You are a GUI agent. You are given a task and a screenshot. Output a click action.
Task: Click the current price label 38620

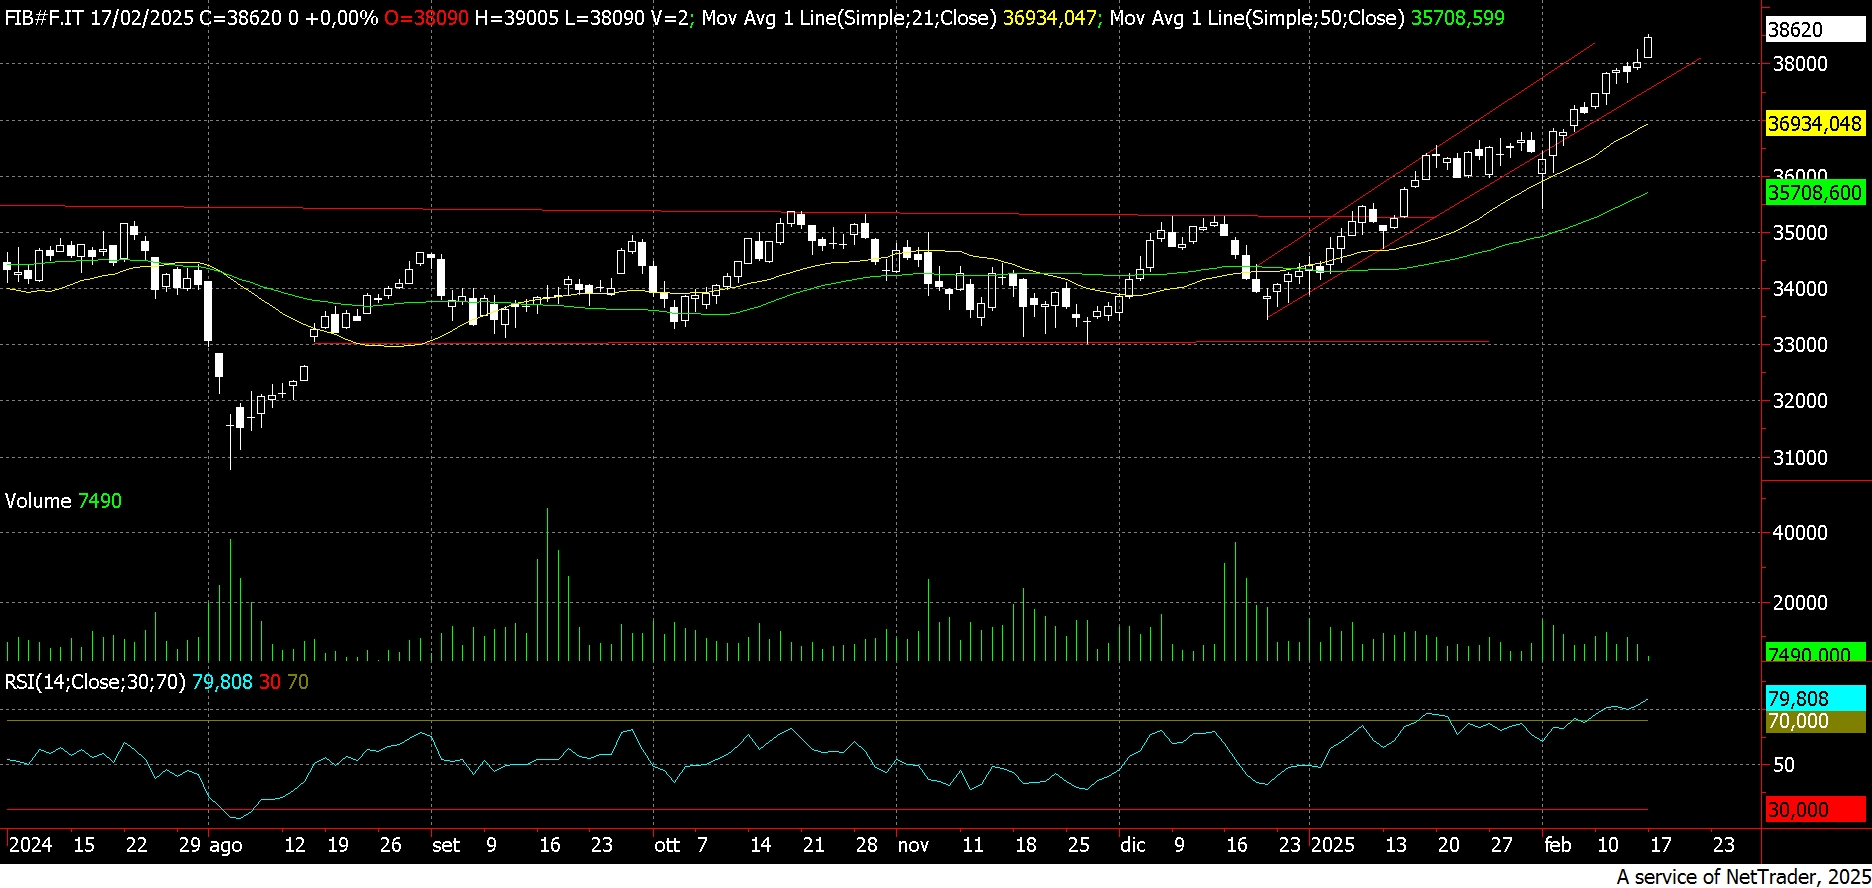[1816, 30]
